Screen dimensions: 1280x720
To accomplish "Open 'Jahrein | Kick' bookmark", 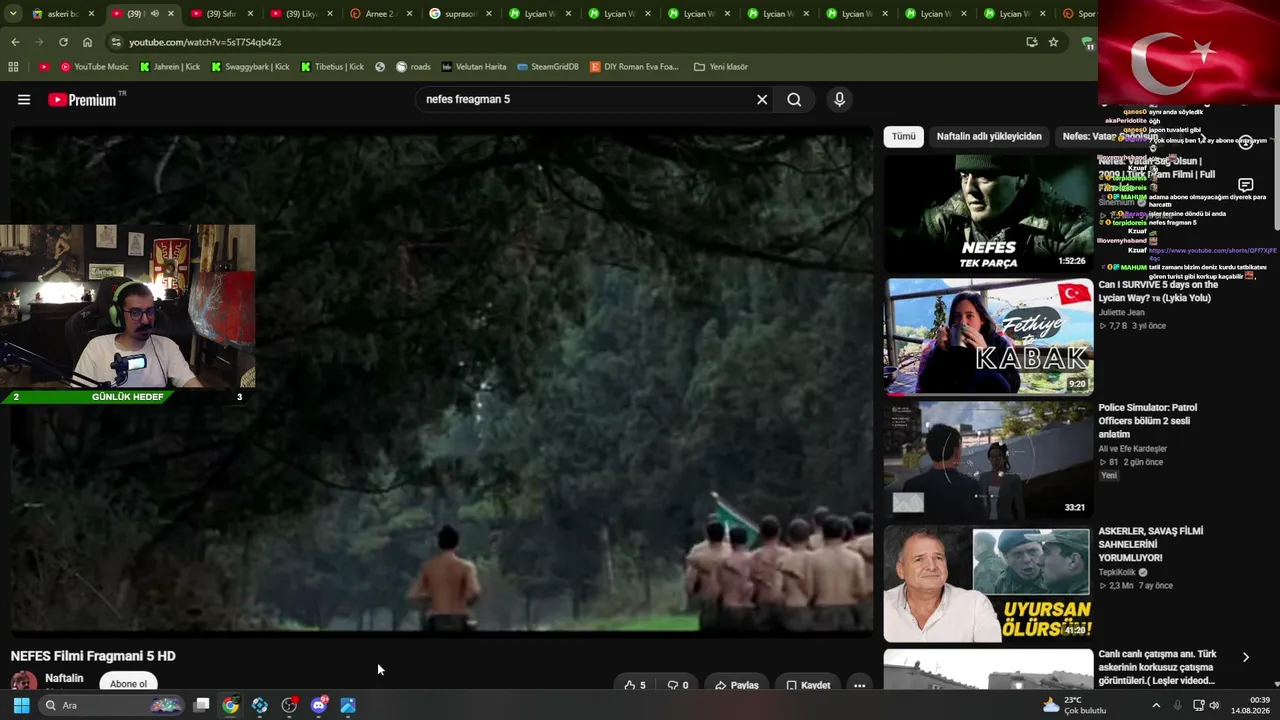I will click(x=168, y=67).
